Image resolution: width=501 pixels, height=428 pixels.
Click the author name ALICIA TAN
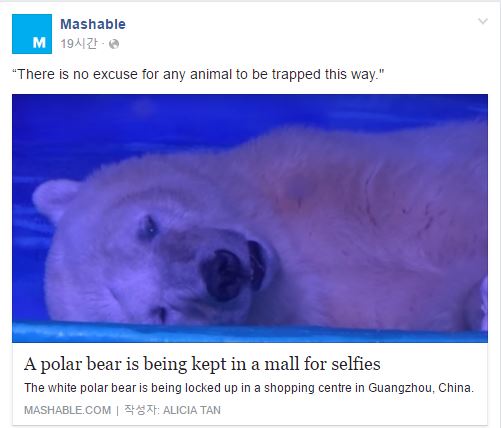click(192, 410)
